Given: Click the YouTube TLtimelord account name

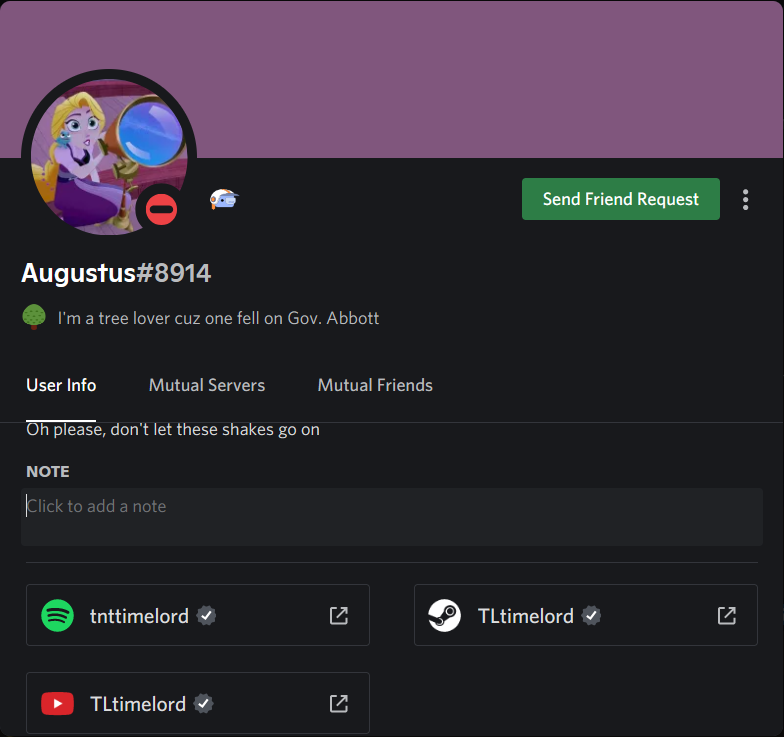Looking at the screenshot, I should [x=138, y=704].
